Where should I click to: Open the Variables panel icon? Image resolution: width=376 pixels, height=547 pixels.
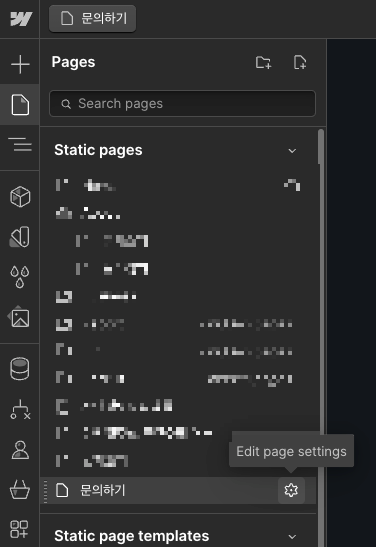[20, 237]
